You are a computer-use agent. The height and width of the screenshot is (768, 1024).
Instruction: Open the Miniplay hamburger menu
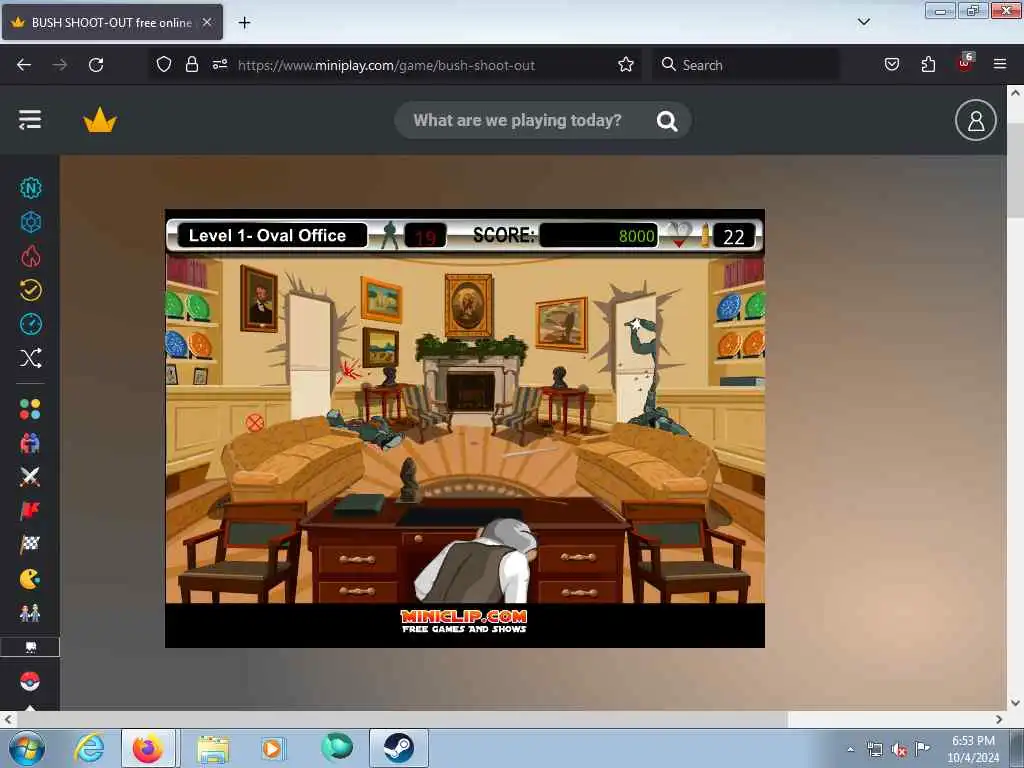(x=30, y=120)
